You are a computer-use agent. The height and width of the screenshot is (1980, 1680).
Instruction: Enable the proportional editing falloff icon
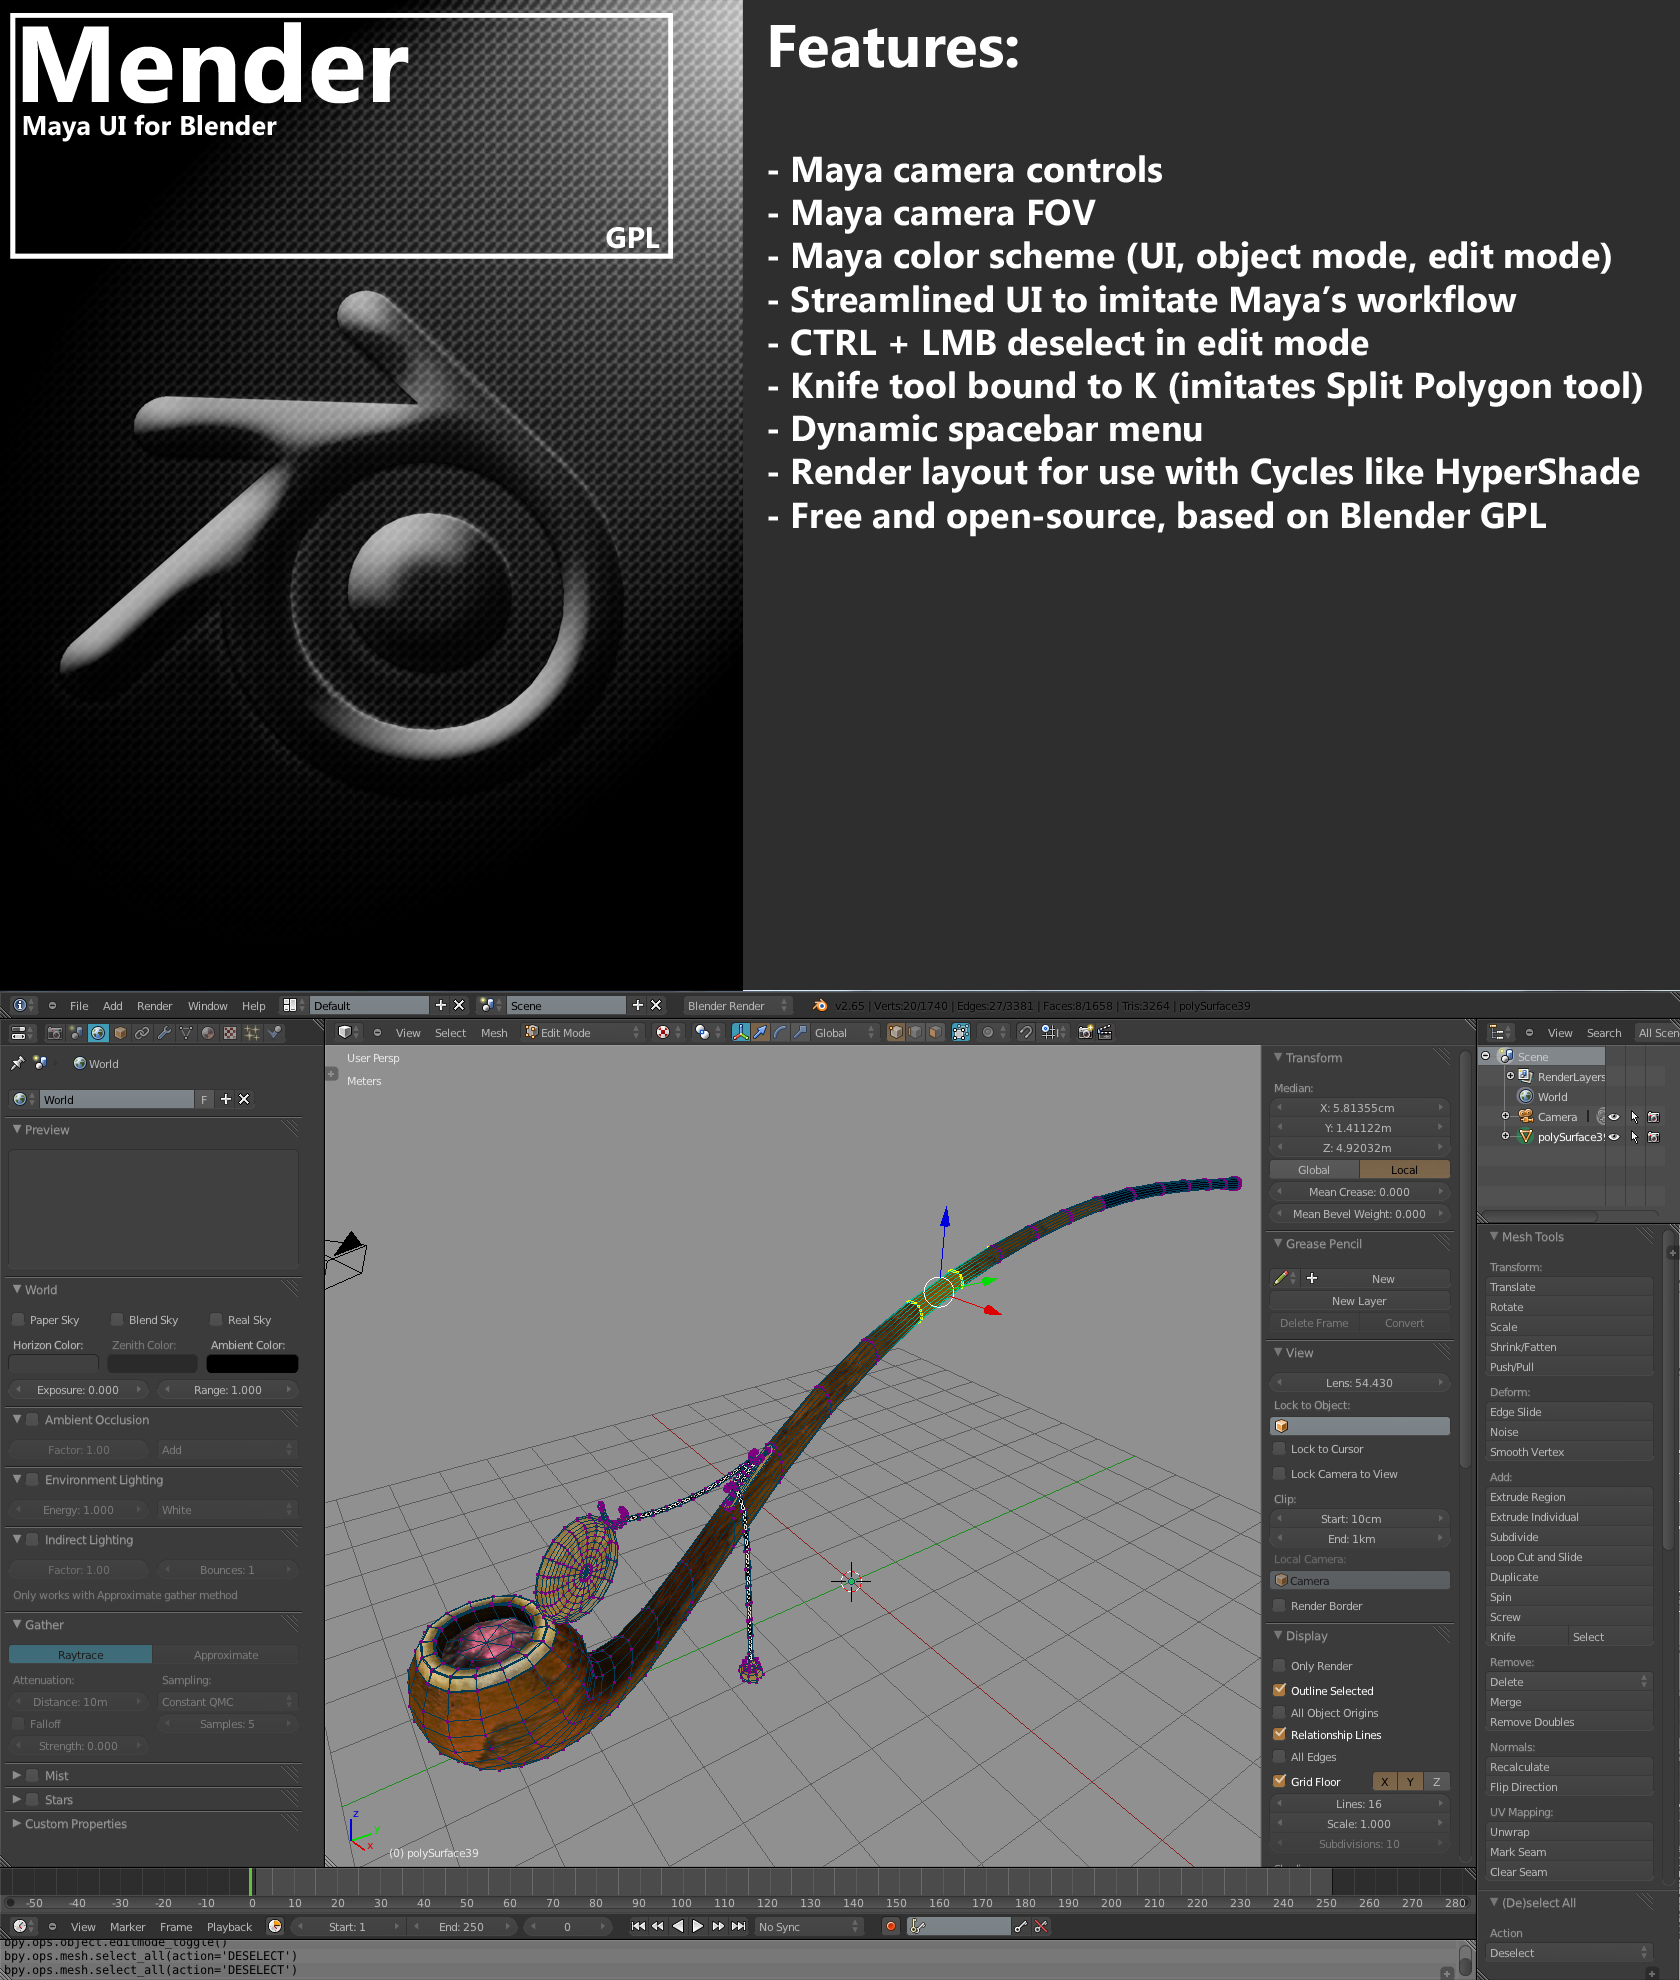pos(986,1032)
